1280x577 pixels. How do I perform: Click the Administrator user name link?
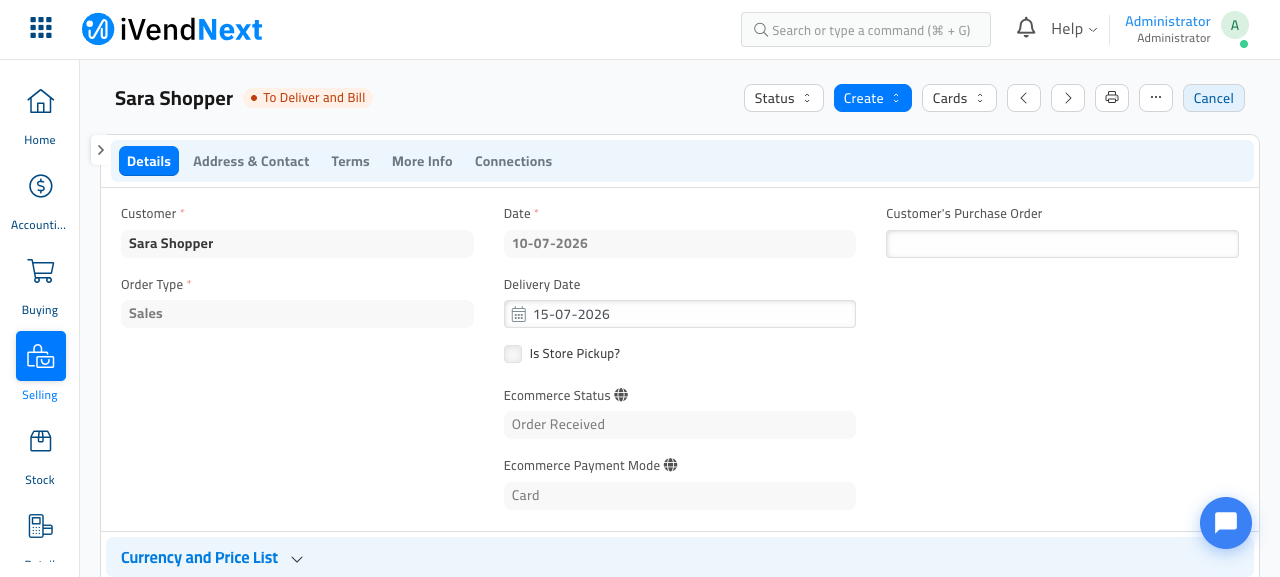tap(1167, 21)
